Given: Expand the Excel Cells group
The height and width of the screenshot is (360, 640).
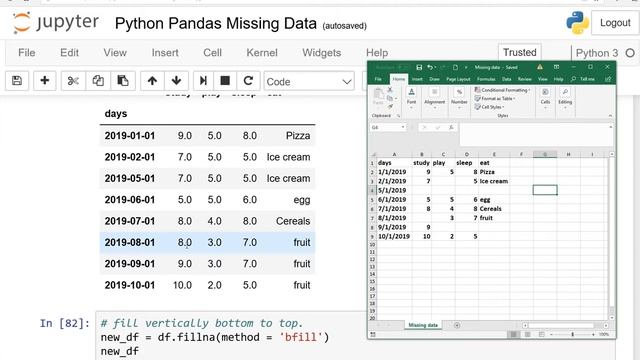Looking at the screenshot, I should point(545,98).
